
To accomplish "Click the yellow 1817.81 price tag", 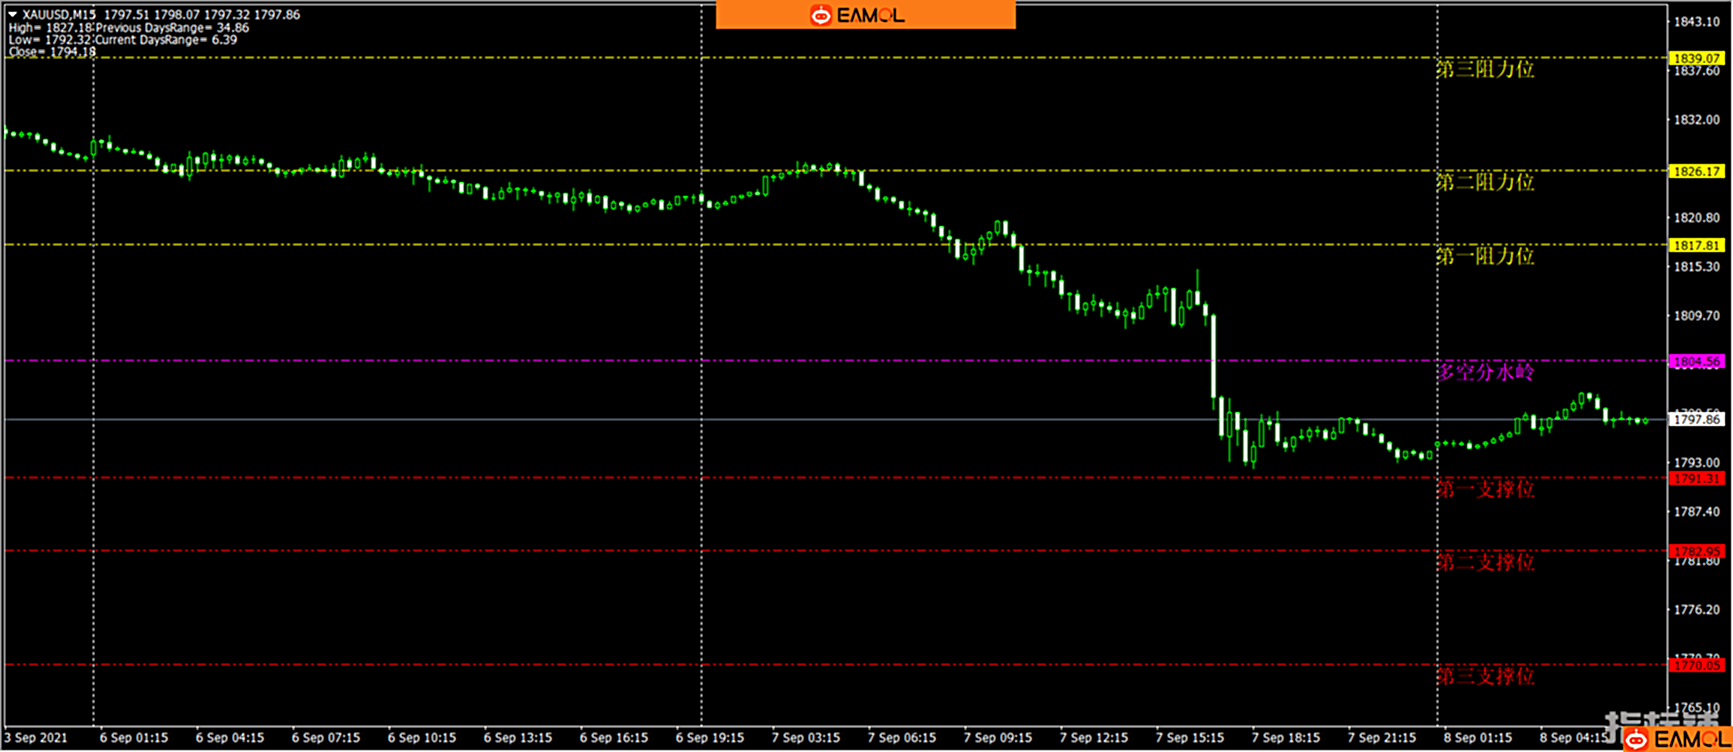I will coord(1696,245).
